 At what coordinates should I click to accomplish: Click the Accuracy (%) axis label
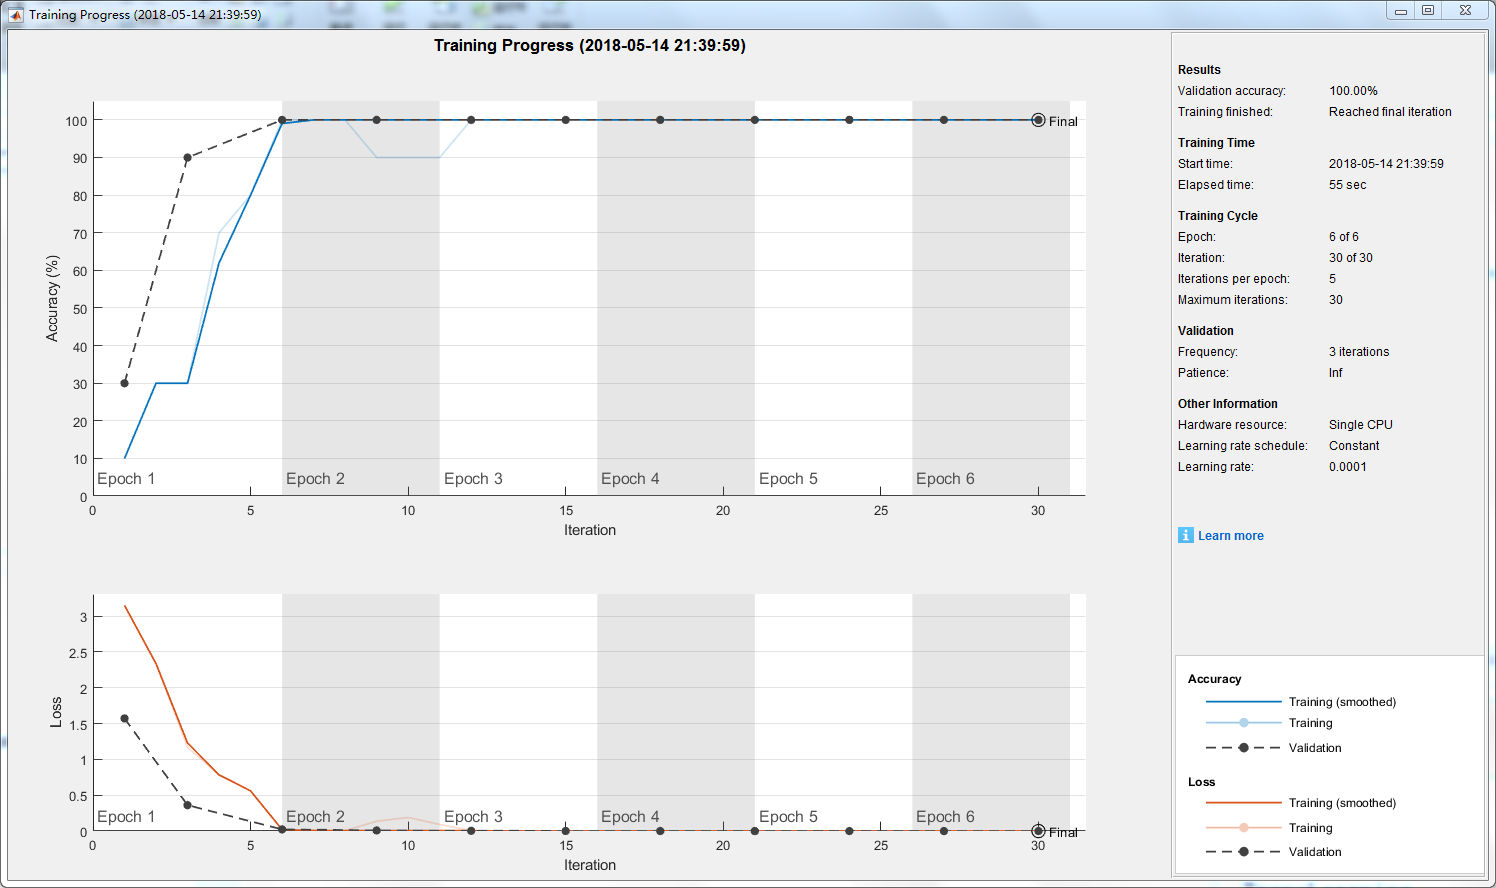tap(52, 298)
